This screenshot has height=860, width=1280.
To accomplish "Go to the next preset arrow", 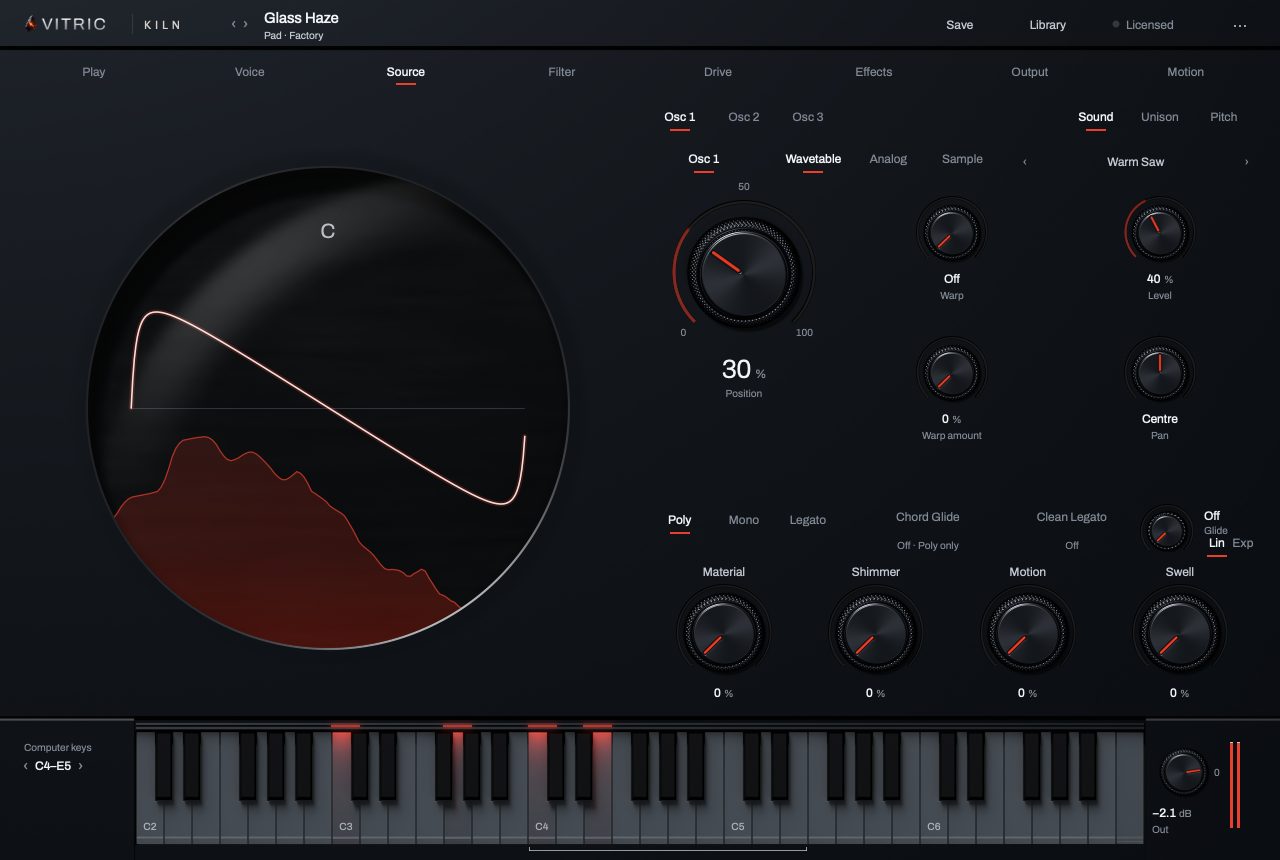I will pyautogui.click(x=246, y=24).
